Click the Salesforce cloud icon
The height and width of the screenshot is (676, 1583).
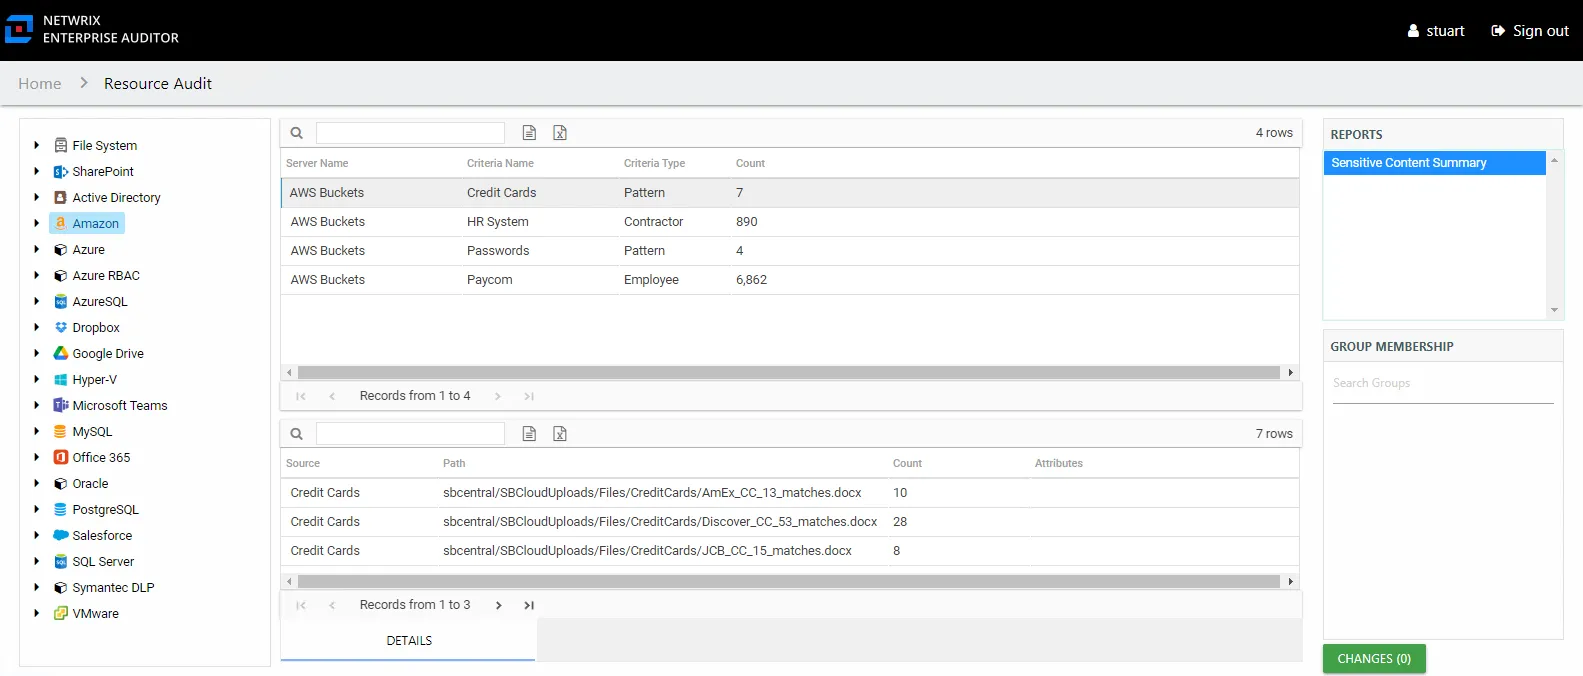(x=61, y=535)
